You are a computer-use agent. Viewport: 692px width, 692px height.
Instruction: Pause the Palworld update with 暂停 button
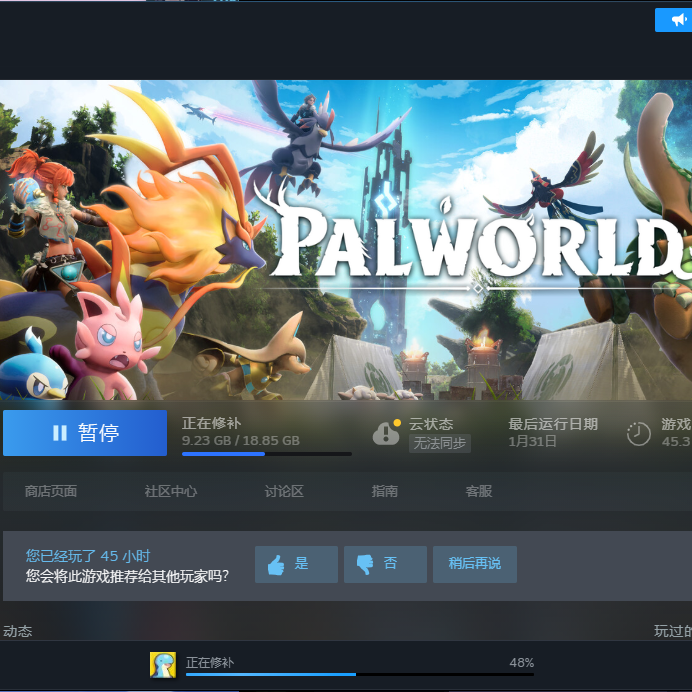[x=85, y=433]
